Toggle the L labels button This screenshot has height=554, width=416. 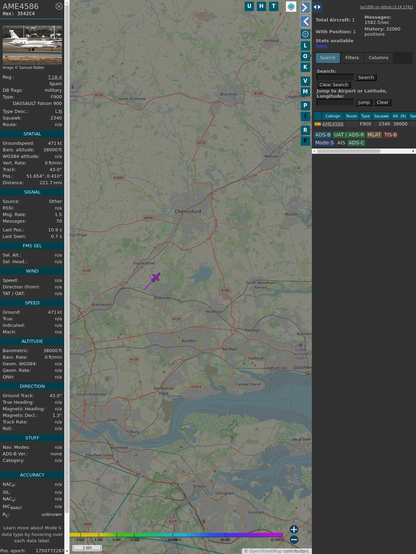(x=305, y=46)
